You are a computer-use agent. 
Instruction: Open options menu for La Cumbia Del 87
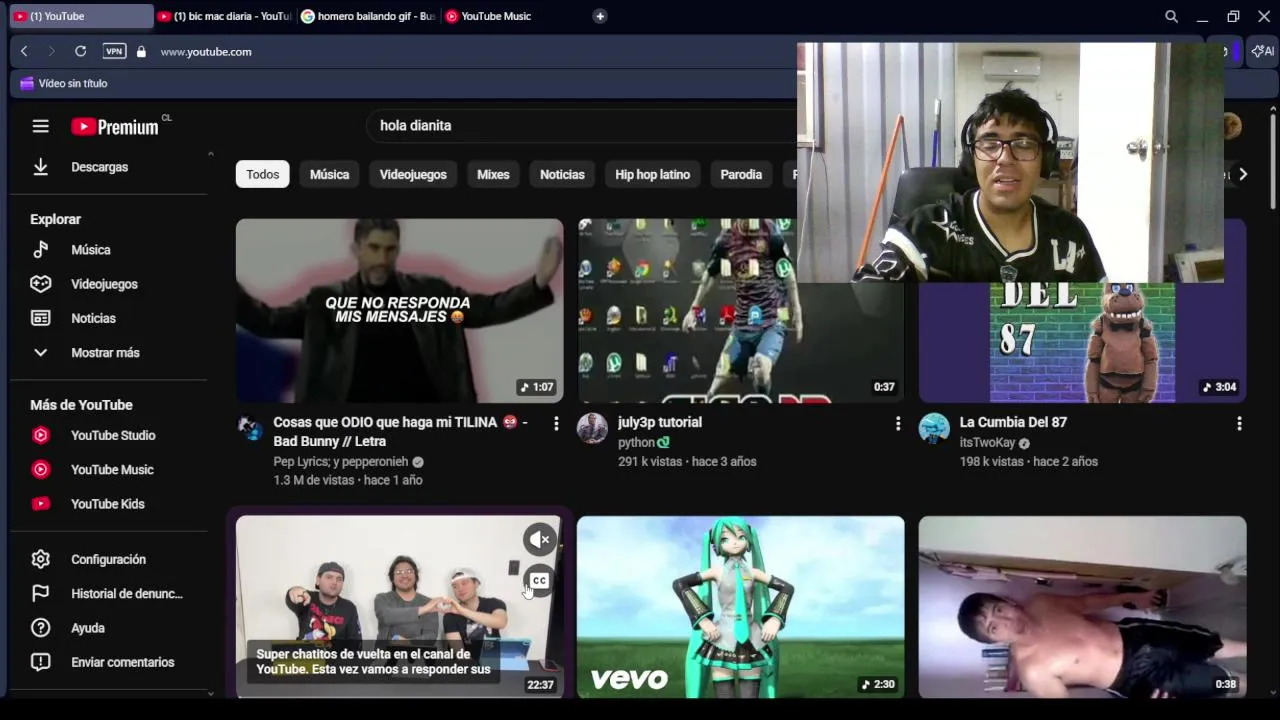(x=1239, y=424)
